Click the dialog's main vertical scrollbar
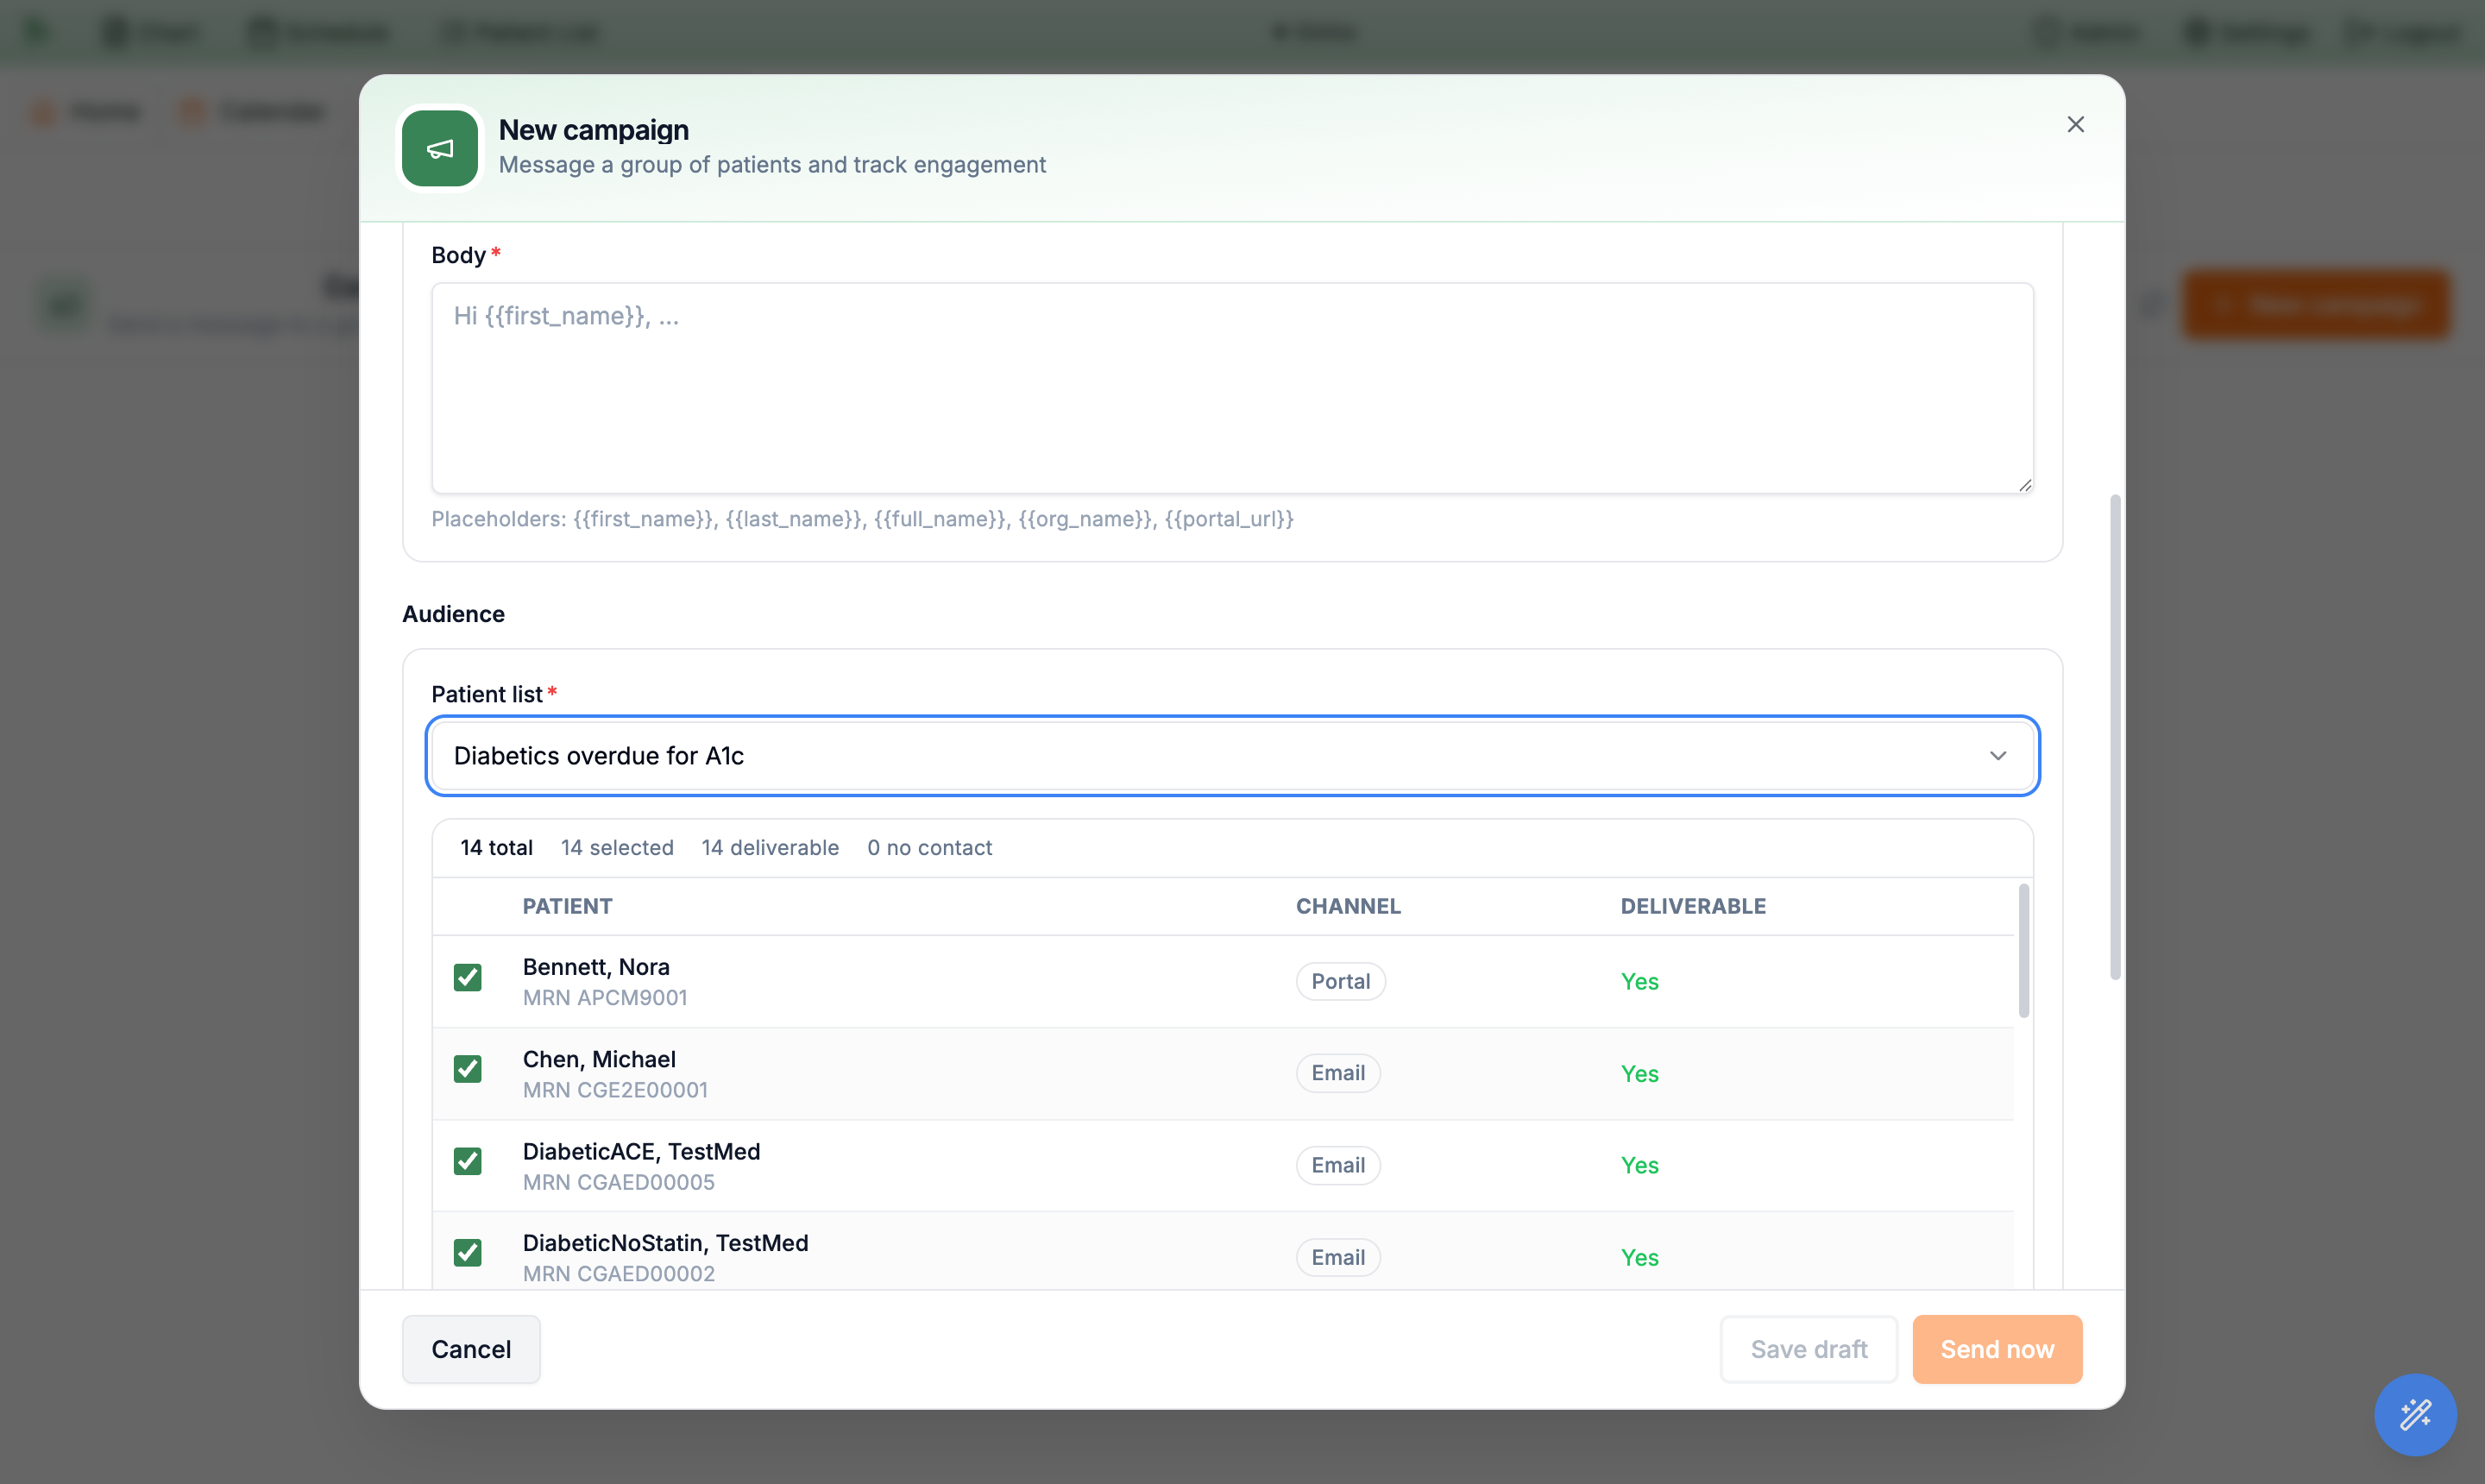This screenshot has height=1484, width=2485. click(2115, 737)
